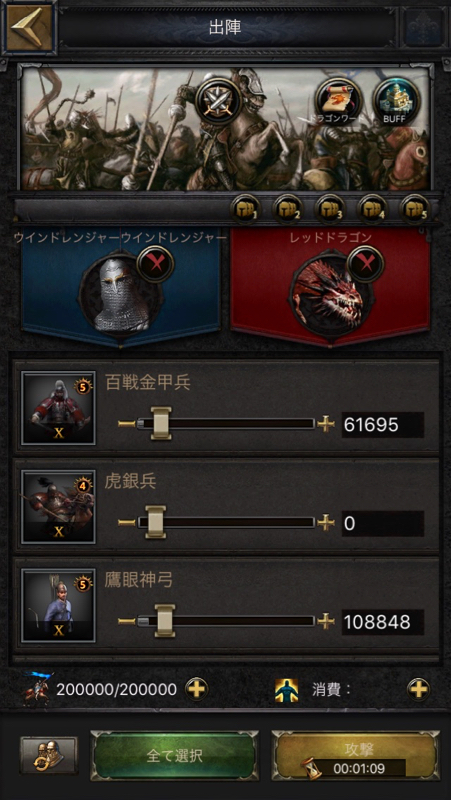Tap the back arrow icon
This screenshot has width=451, height=800.
click(x=29, y=28)
